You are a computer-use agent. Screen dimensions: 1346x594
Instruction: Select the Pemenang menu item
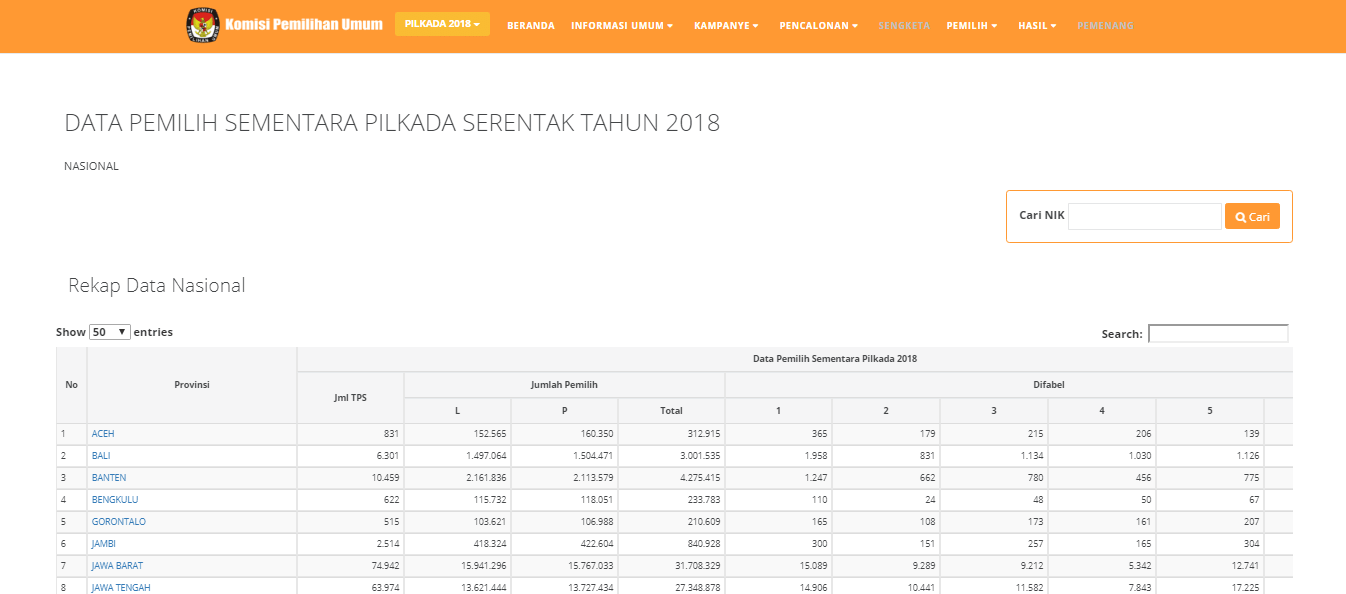coord(1105,26)
